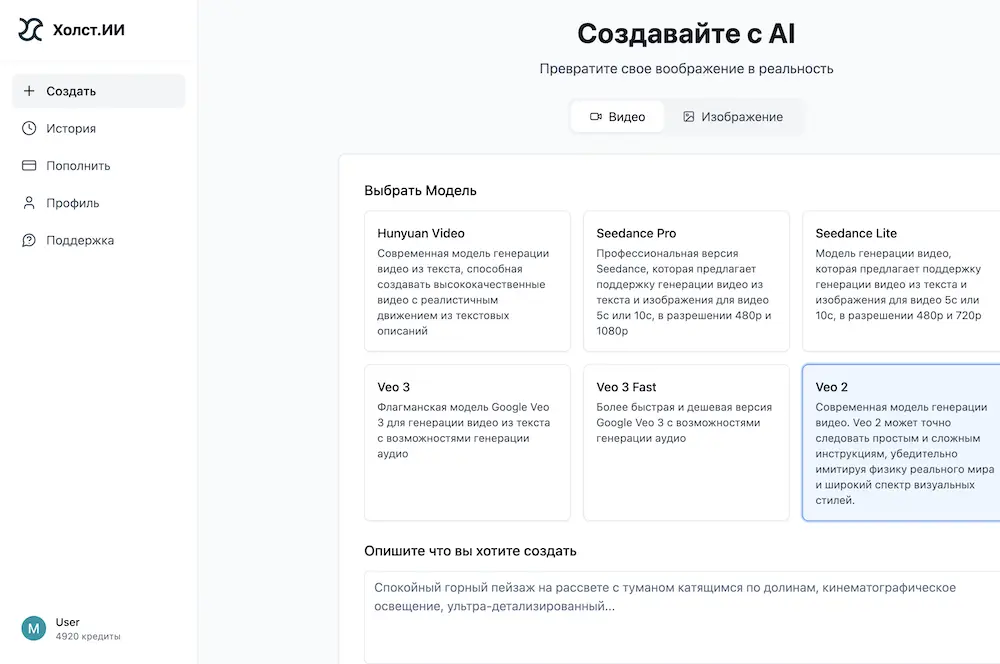Open История via the clock icon
Image resolution: width=1000 pixels, height=664 pixels.
click(28, 128)
